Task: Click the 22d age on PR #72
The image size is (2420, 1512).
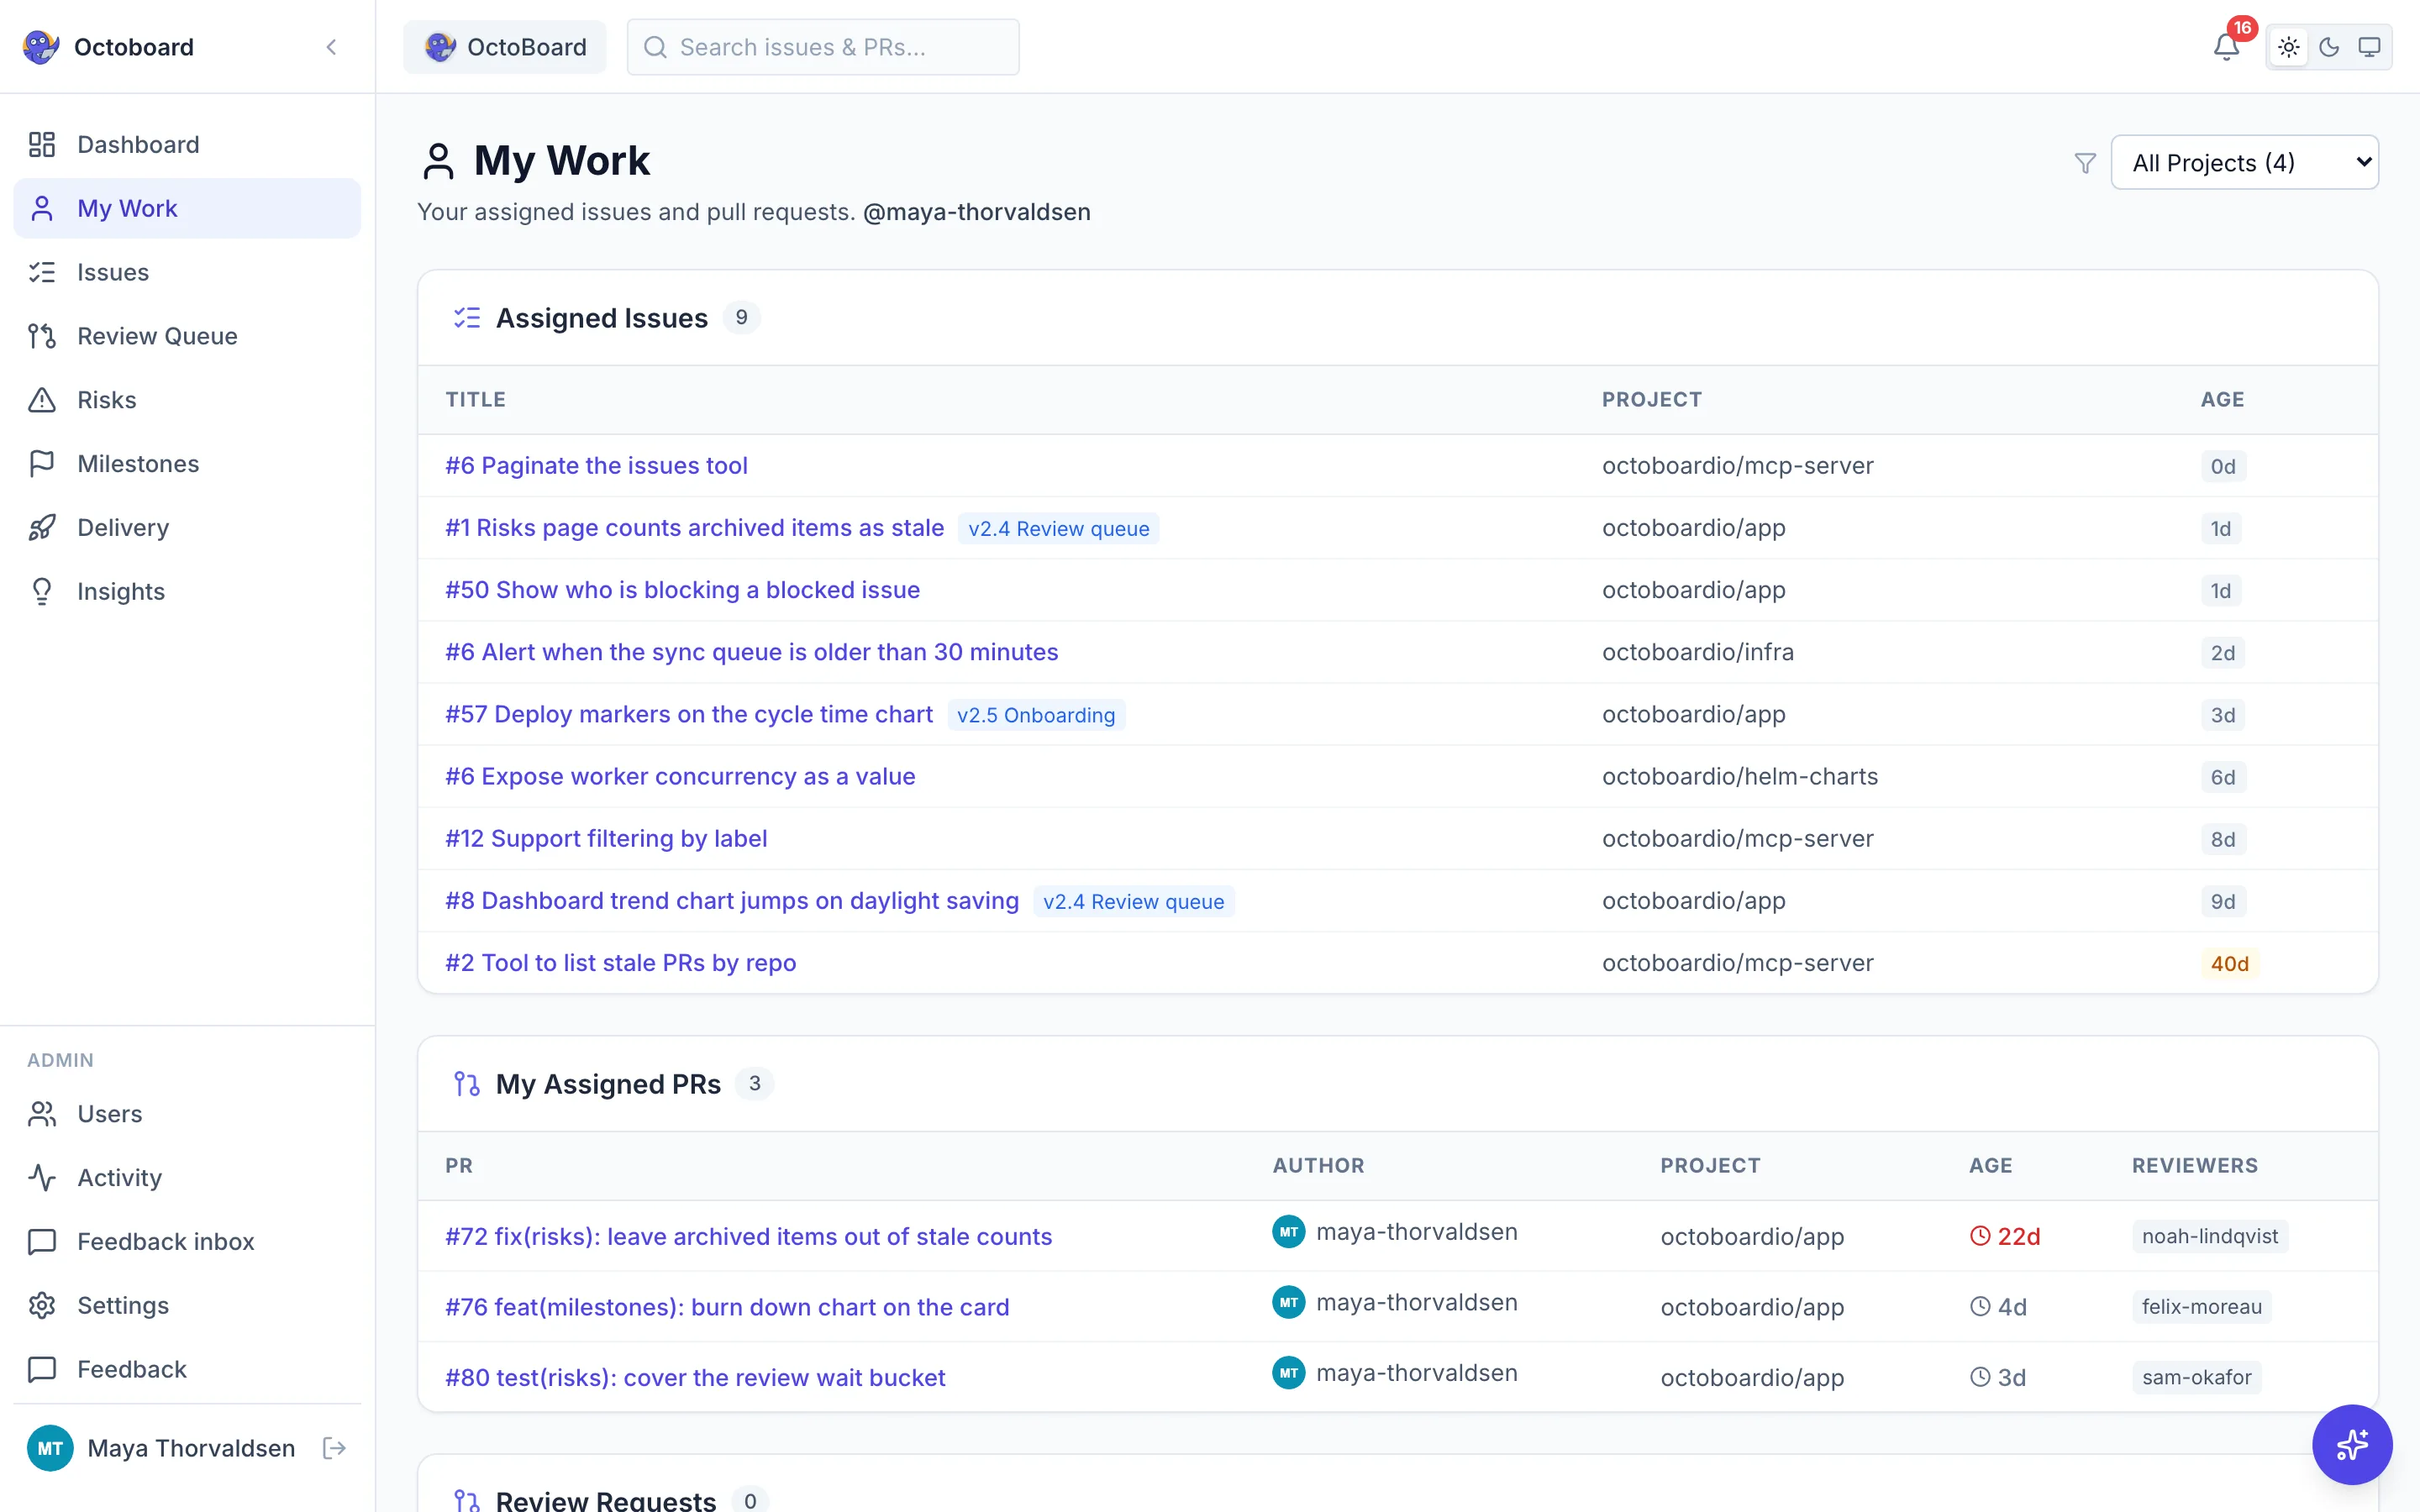Action: [x=2005, y=1237]
